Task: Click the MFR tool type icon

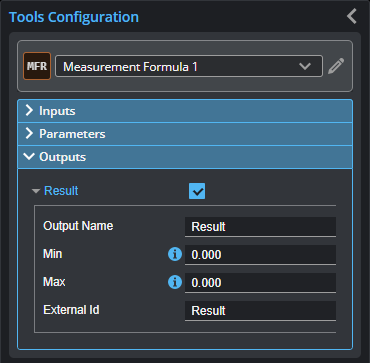Action: [x=37, y=66]
